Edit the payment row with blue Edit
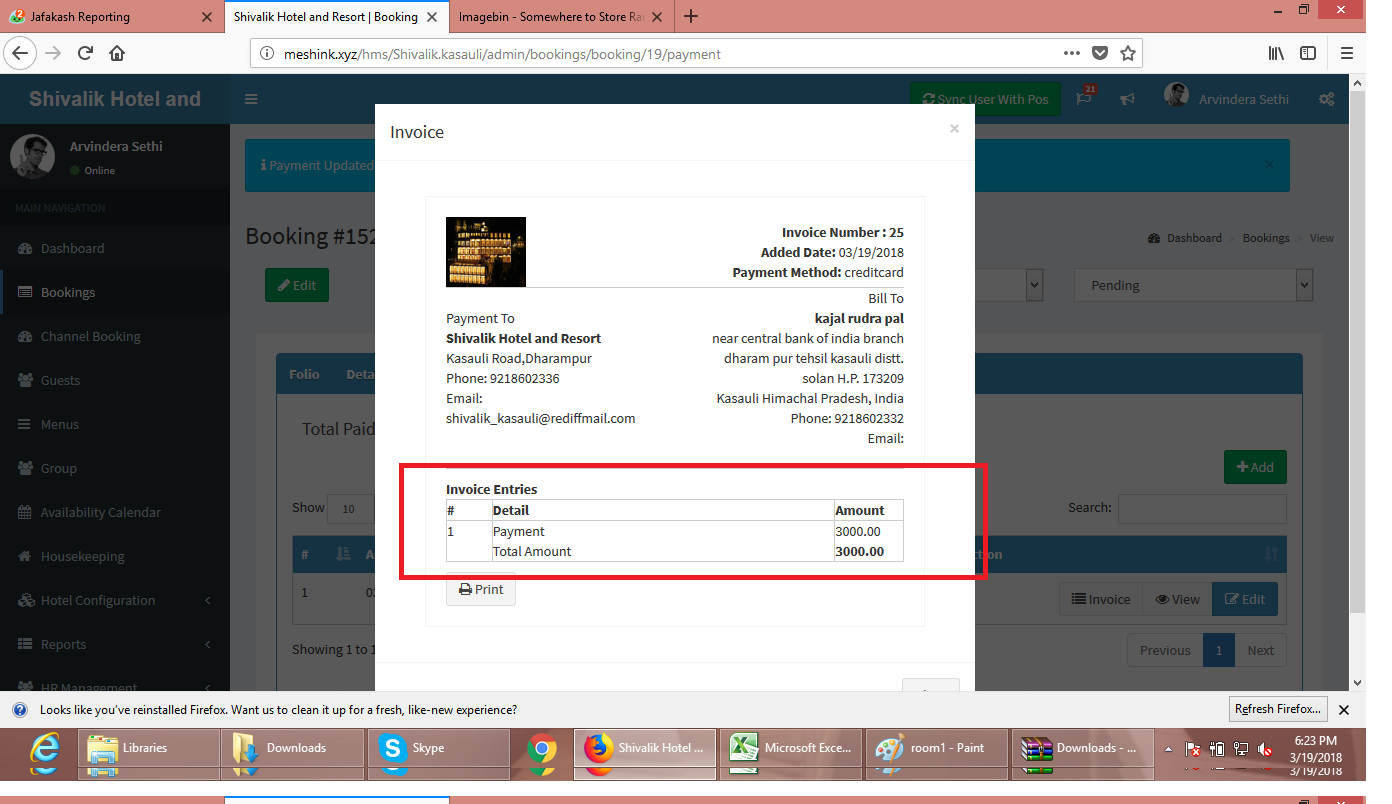Image resolution: width=1392 pixels, height=804 pixels. [1245, 599]
